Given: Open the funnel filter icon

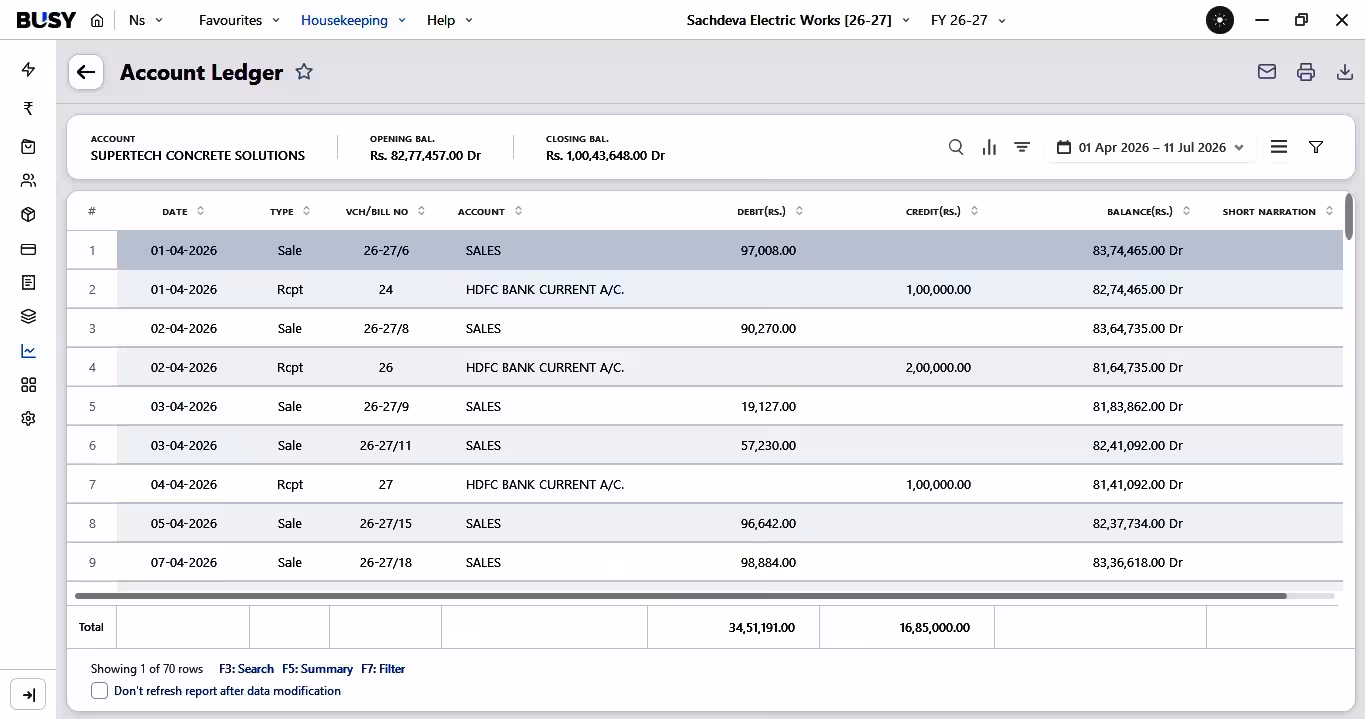Looking at the screenshot, I should pos(1316,147).
